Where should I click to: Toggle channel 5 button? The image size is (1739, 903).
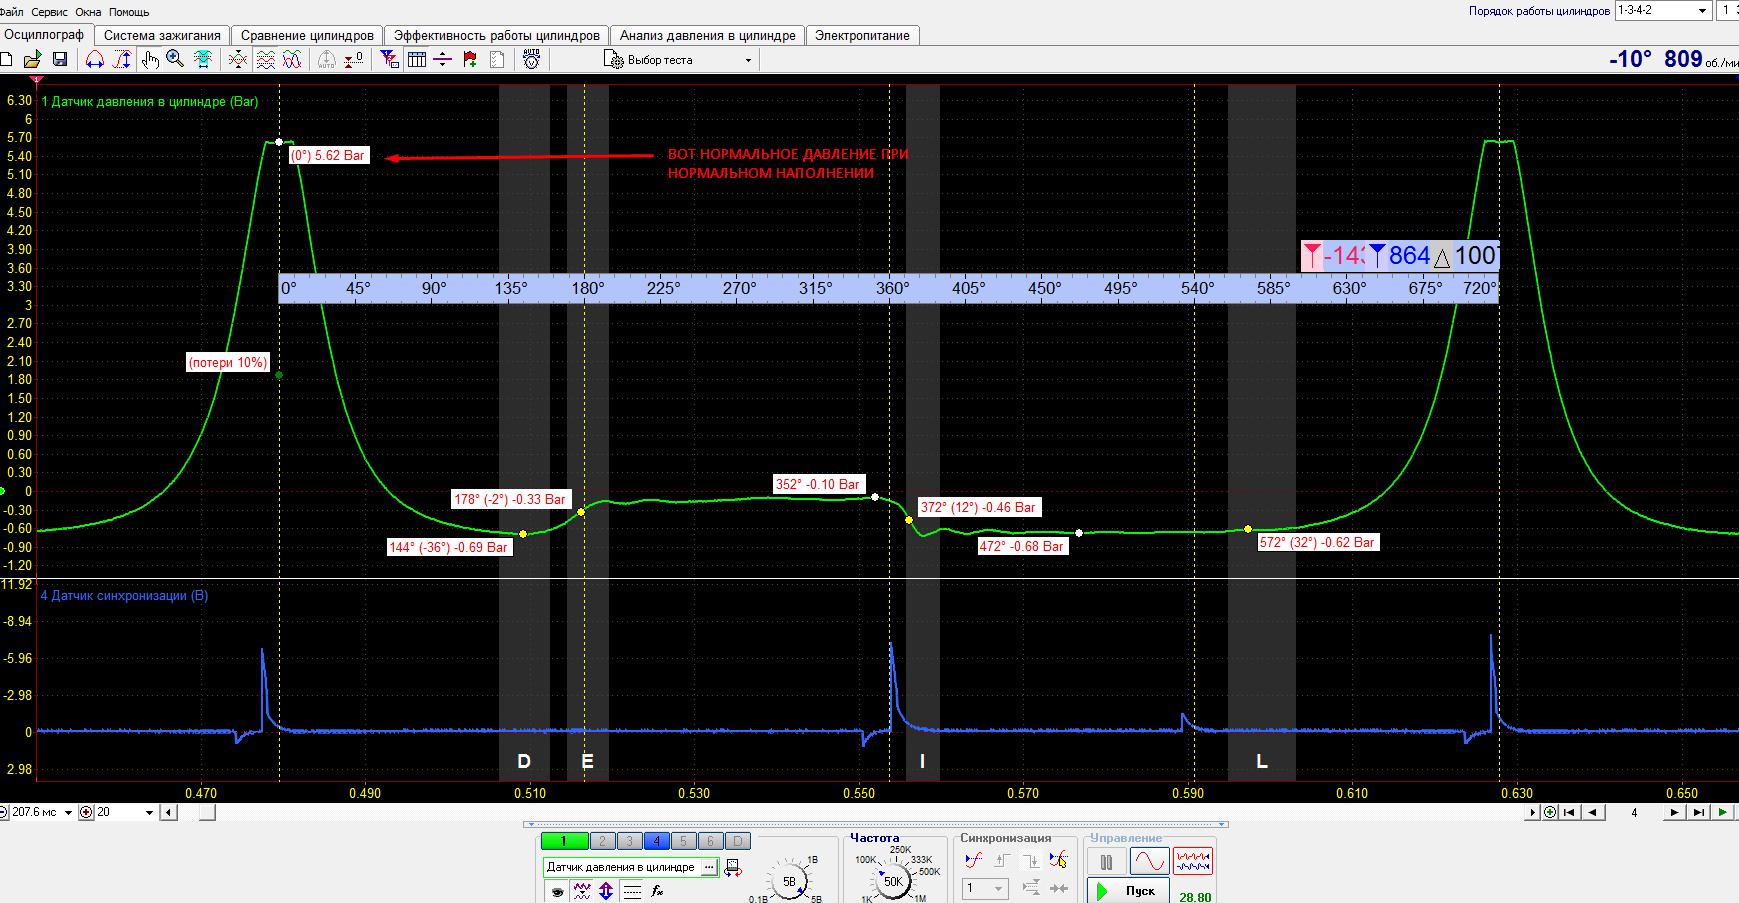(x=683, y=841)
